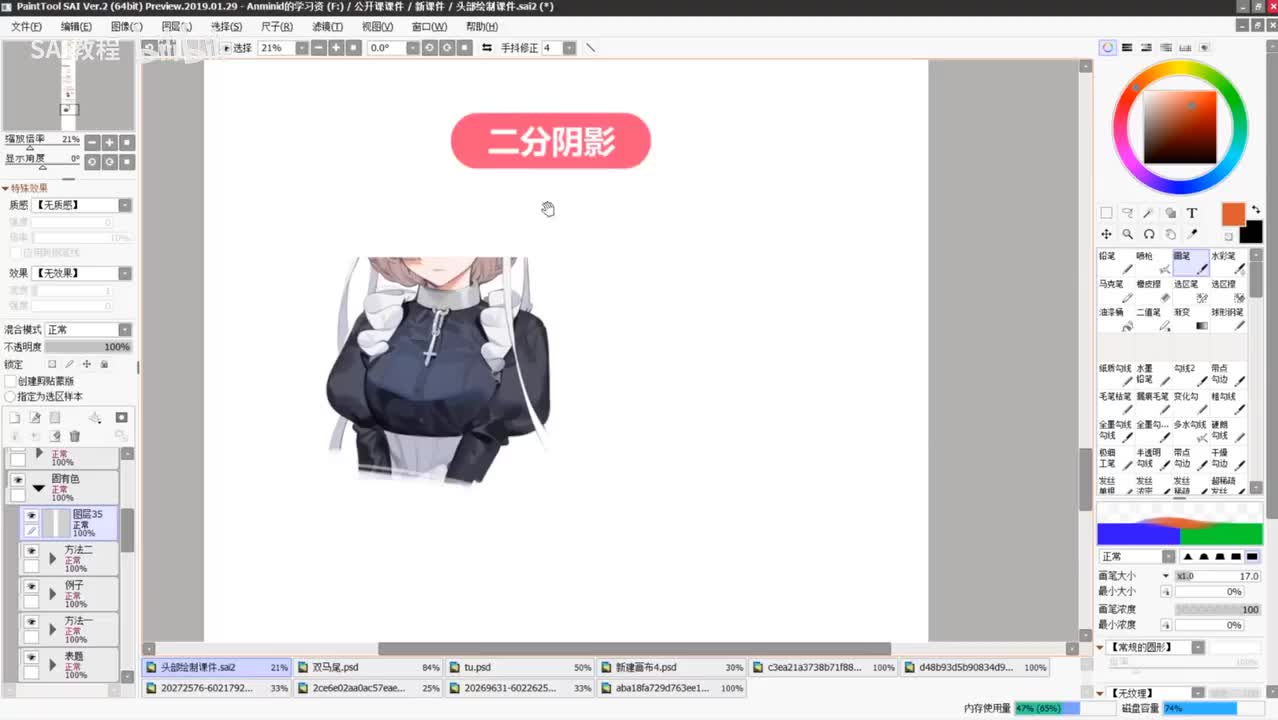Select the Text tool
This screenshot has width=1278, height=720.
[1192, 213]
